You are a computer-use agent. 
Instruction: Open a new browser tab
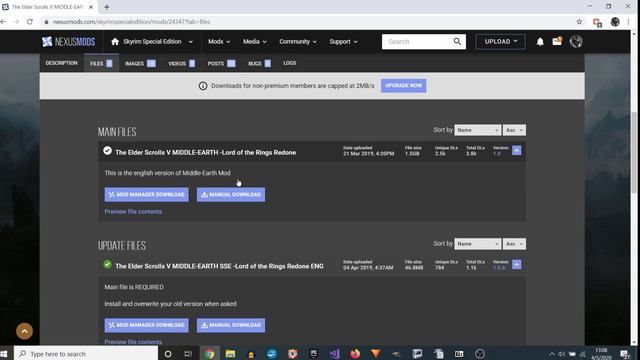point(107,7)
